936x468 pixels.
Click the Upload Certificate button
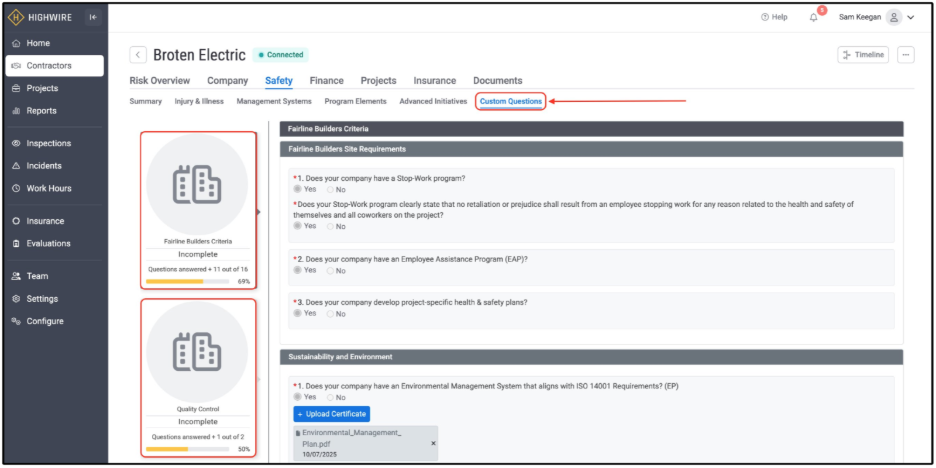(332, 414)
